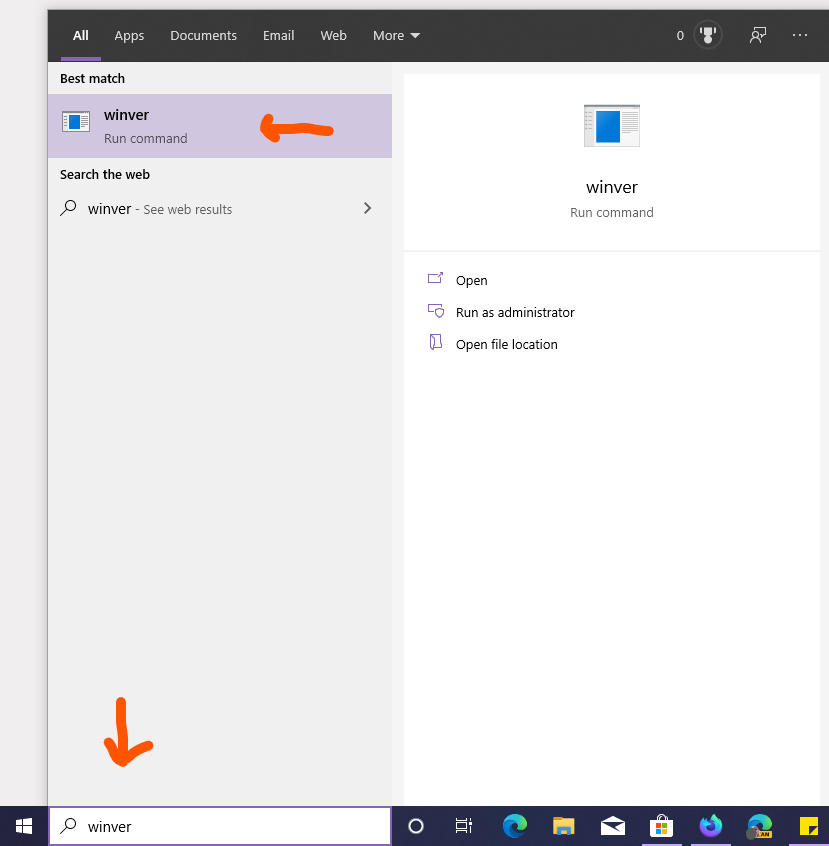Click the rewards points count 0
Viewport: 829px width, 846px height.
pyautogui.click(x=680, y=36)
